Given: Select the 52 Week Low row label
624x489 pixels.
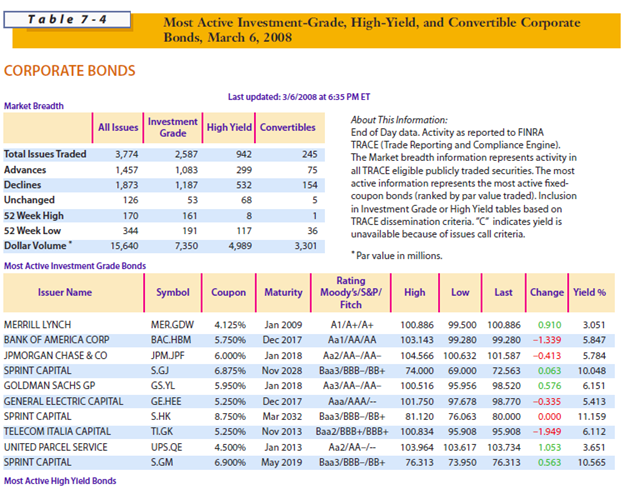Looking at the screenshot, I should coord(32,230).
